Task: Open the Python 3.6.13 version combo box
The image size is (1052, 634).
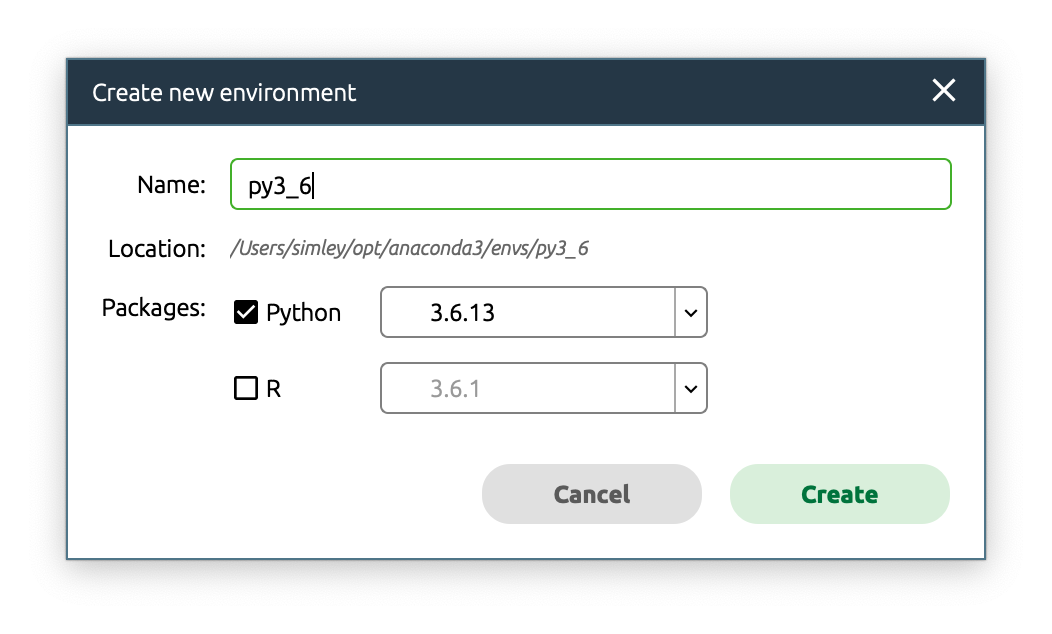Action: (528, 313)
